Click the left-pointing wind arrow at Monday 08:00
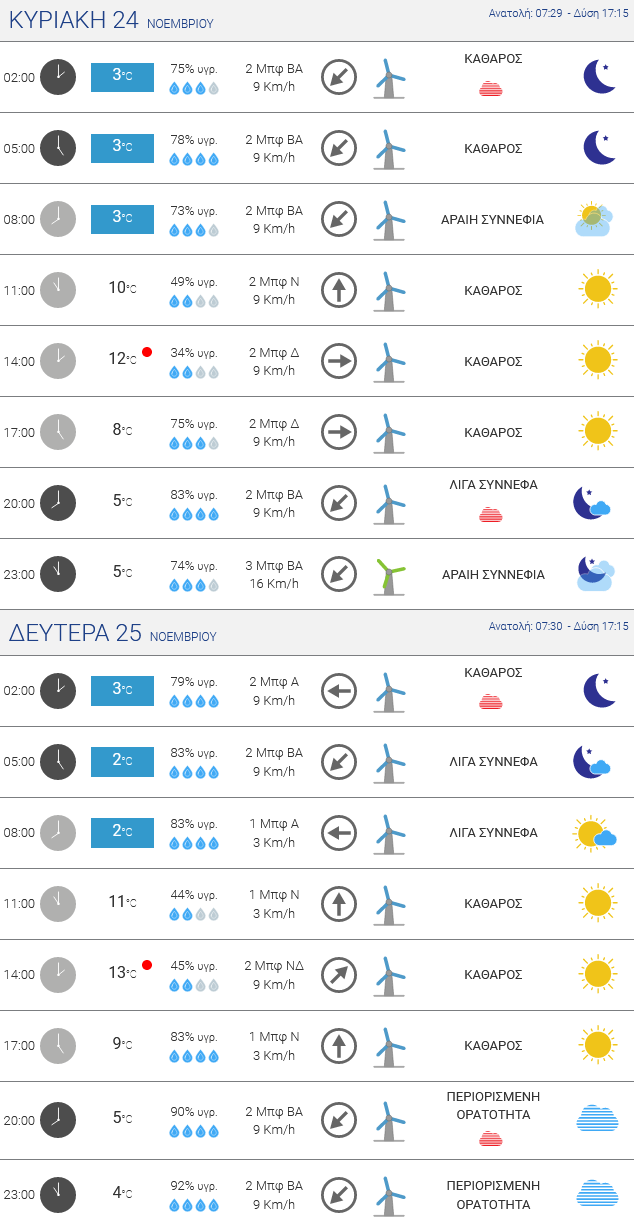The image size is (639, 1224). (339, 832)
